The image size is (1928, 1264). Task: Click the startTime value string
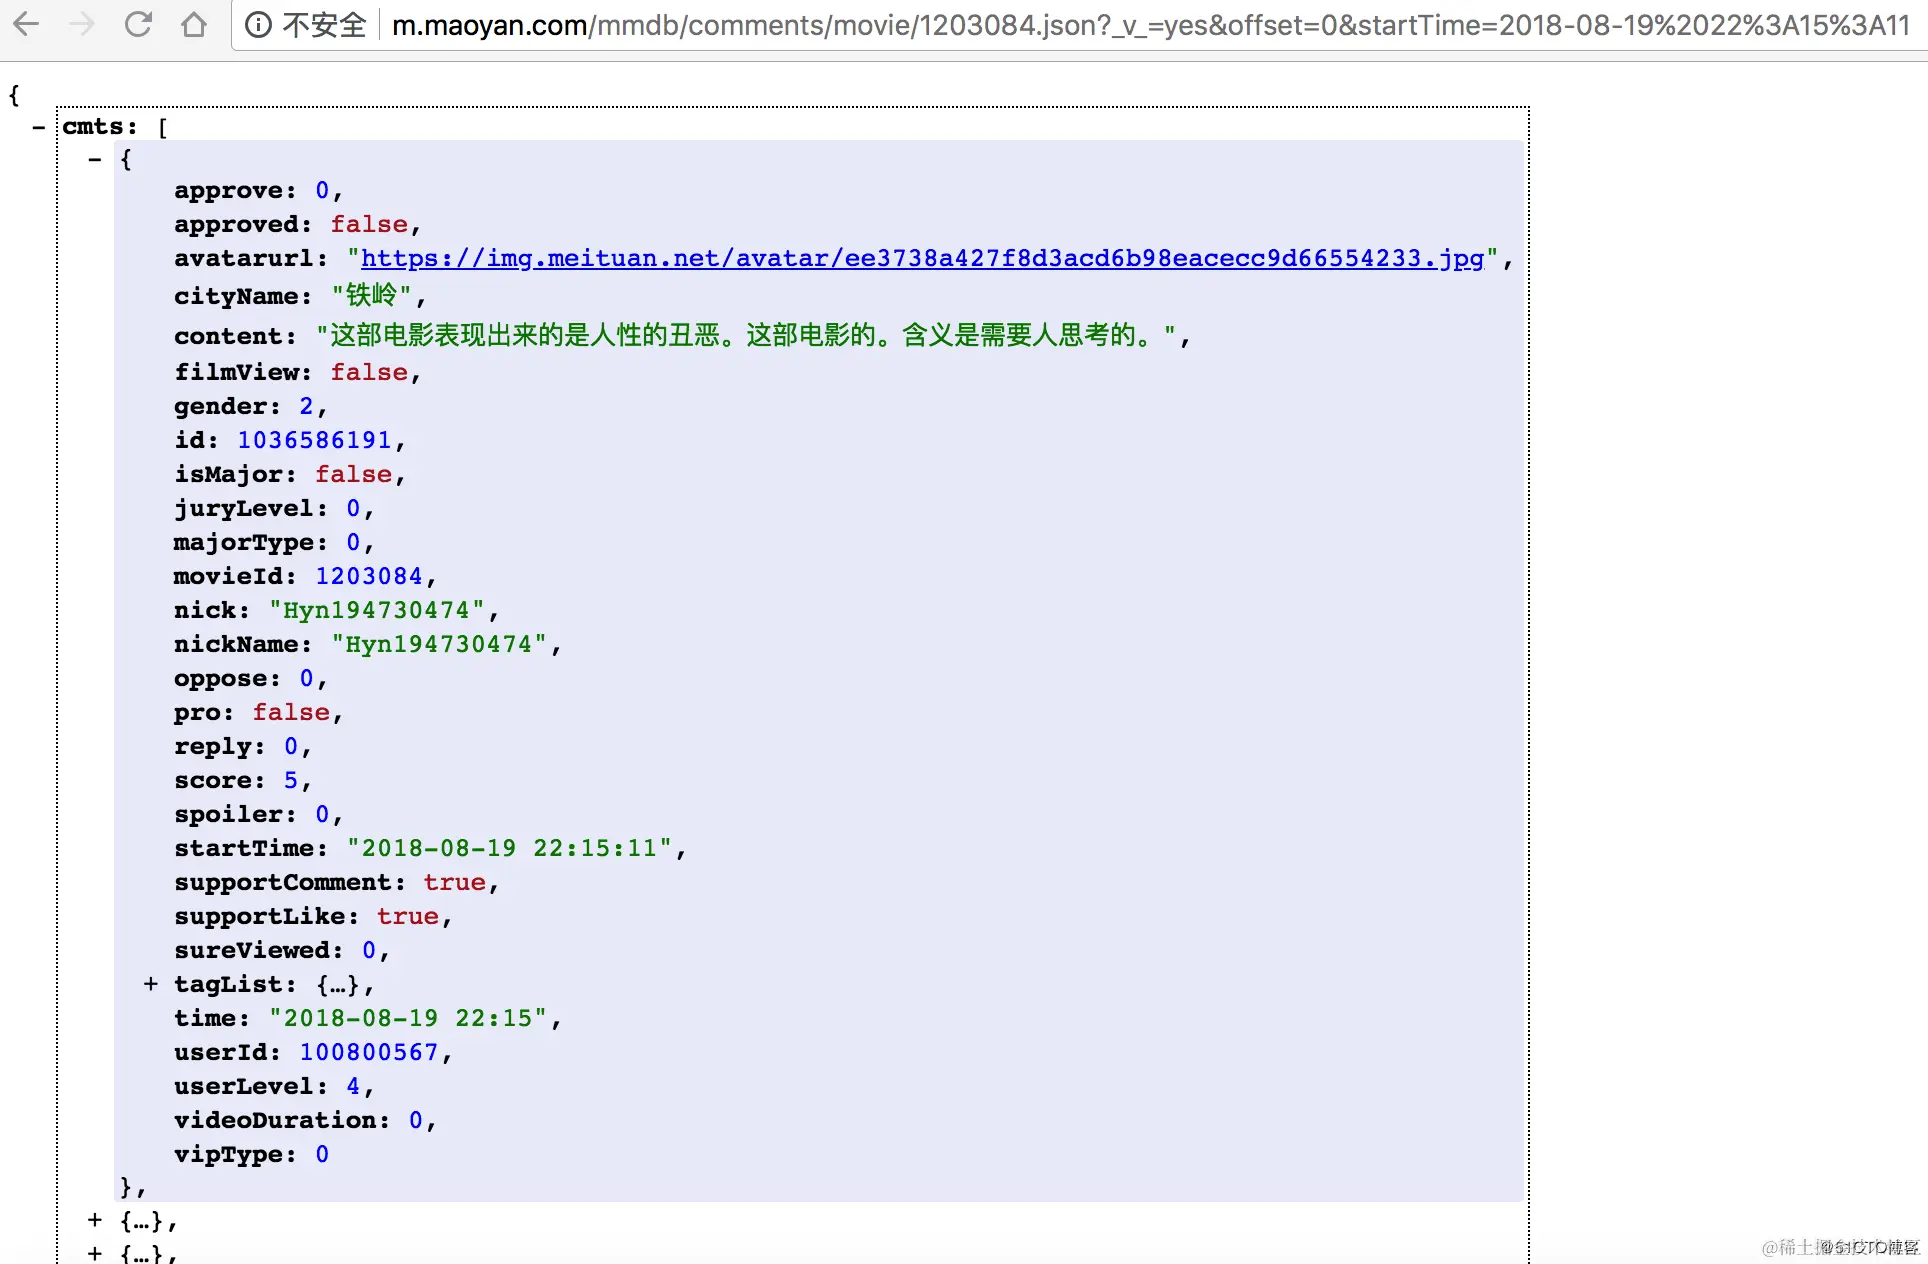[x=509, y=848]
